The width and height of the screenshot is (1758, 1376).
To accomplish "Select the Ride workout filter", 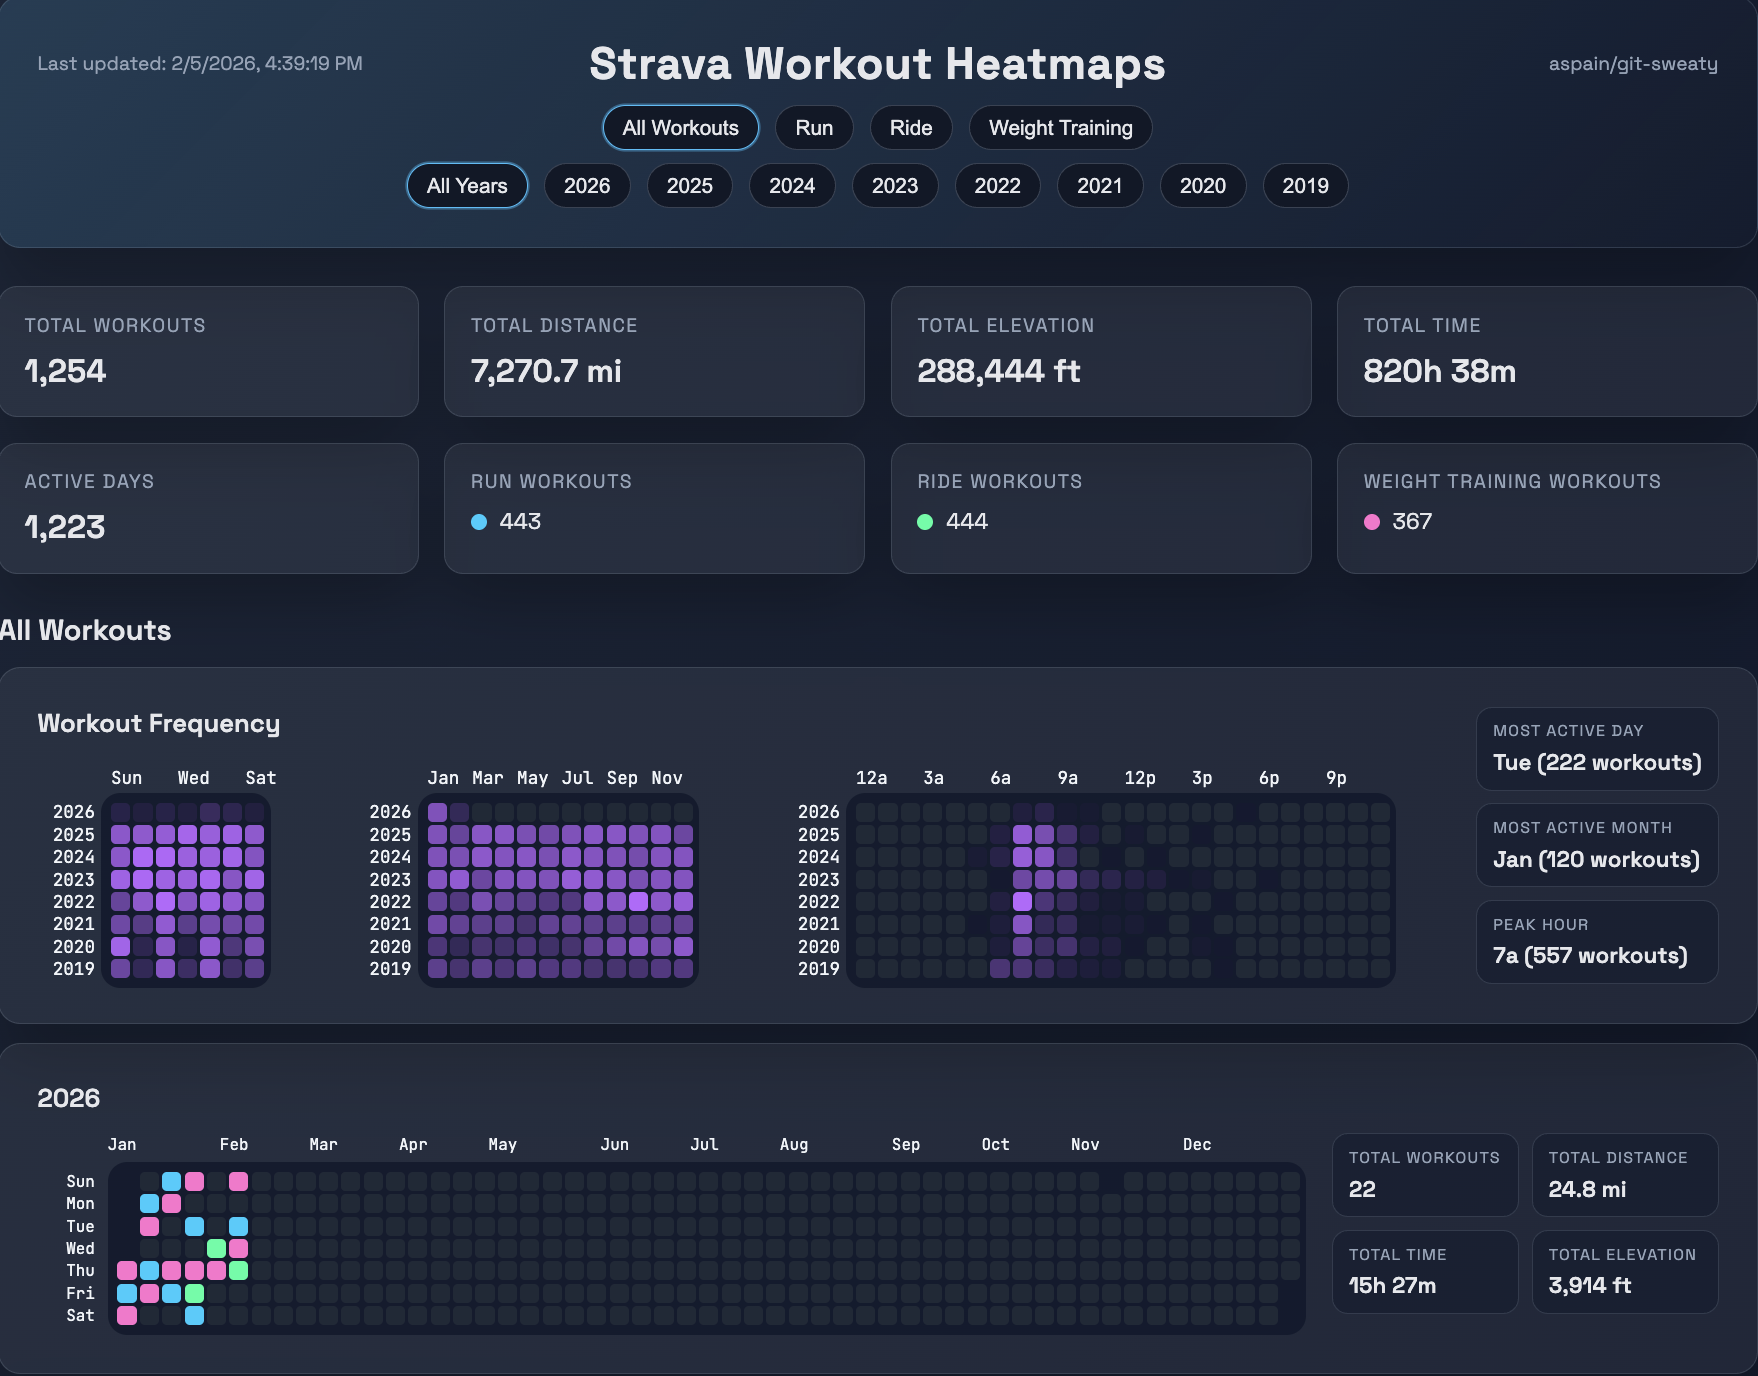I will pos(910,127).
